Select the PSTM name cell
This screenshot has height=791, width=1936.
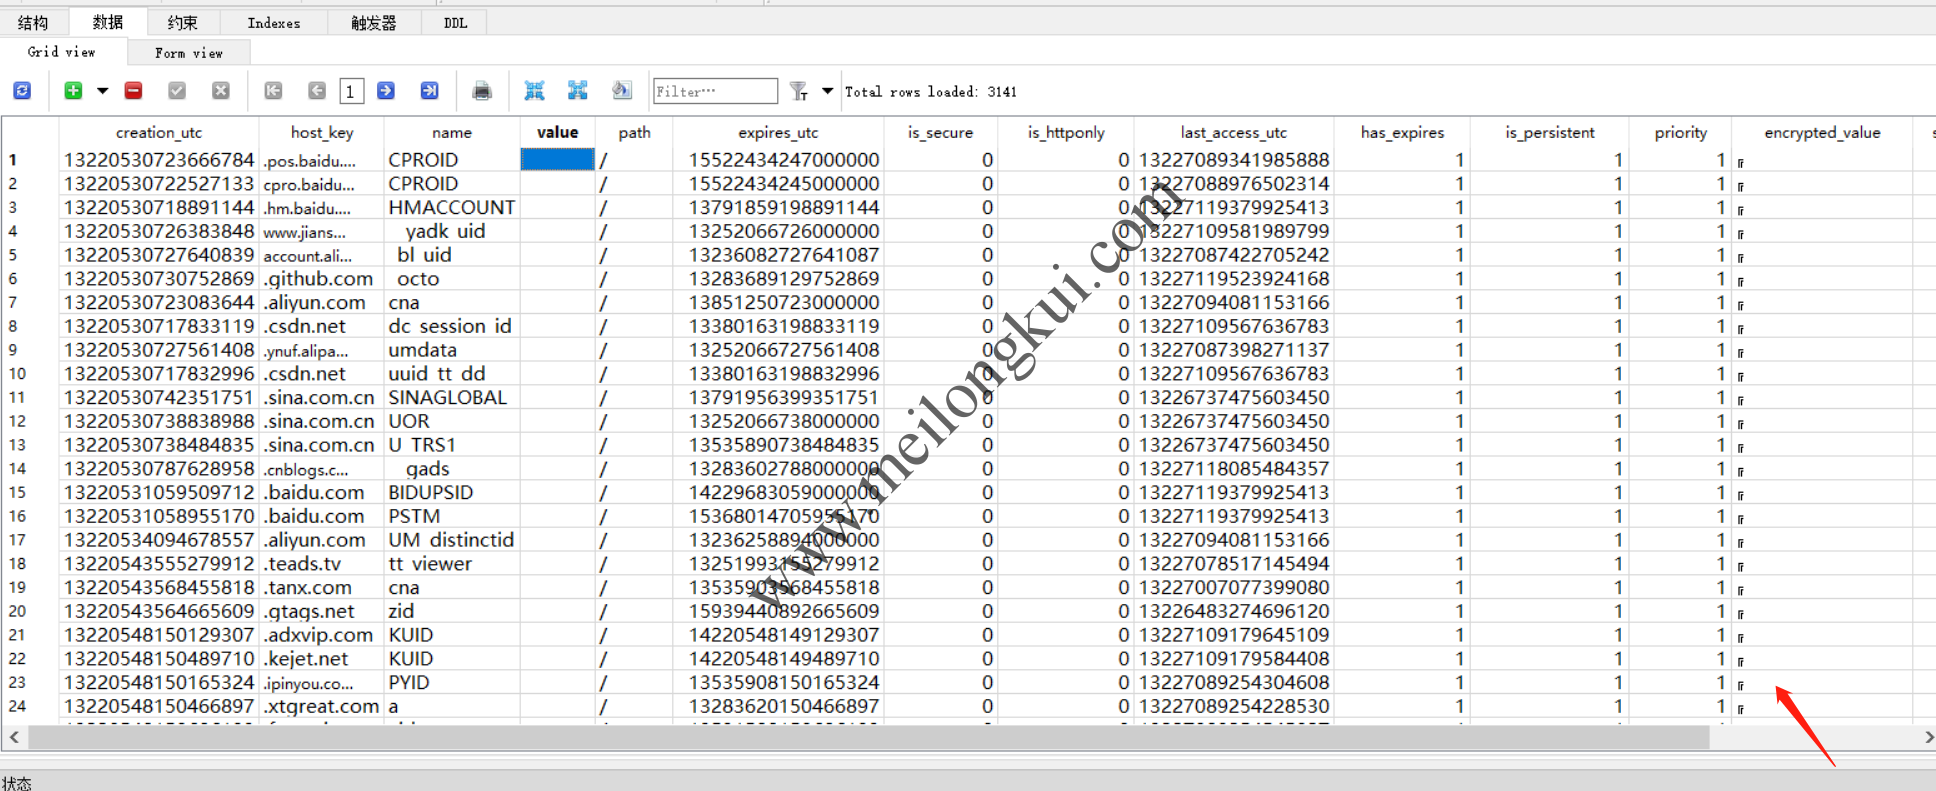(452, 516)
